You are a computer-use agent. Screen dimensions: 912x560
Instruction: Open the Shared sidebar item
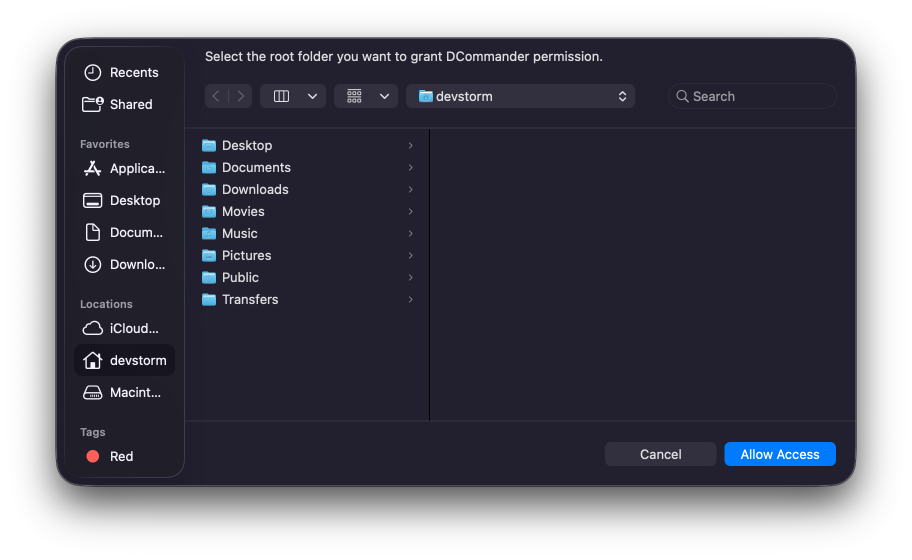tap(124, 105)
